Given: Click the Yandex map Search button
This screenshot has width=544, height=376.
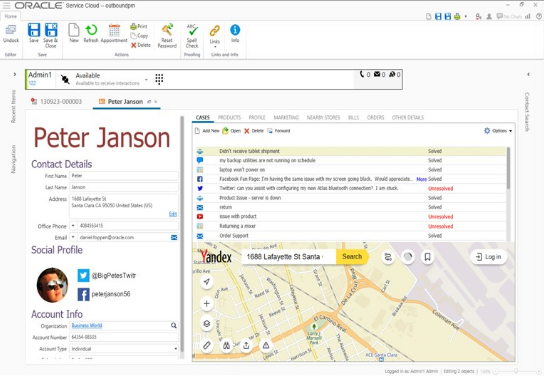Looking at the screenshot, I should [x=352, y=257].
